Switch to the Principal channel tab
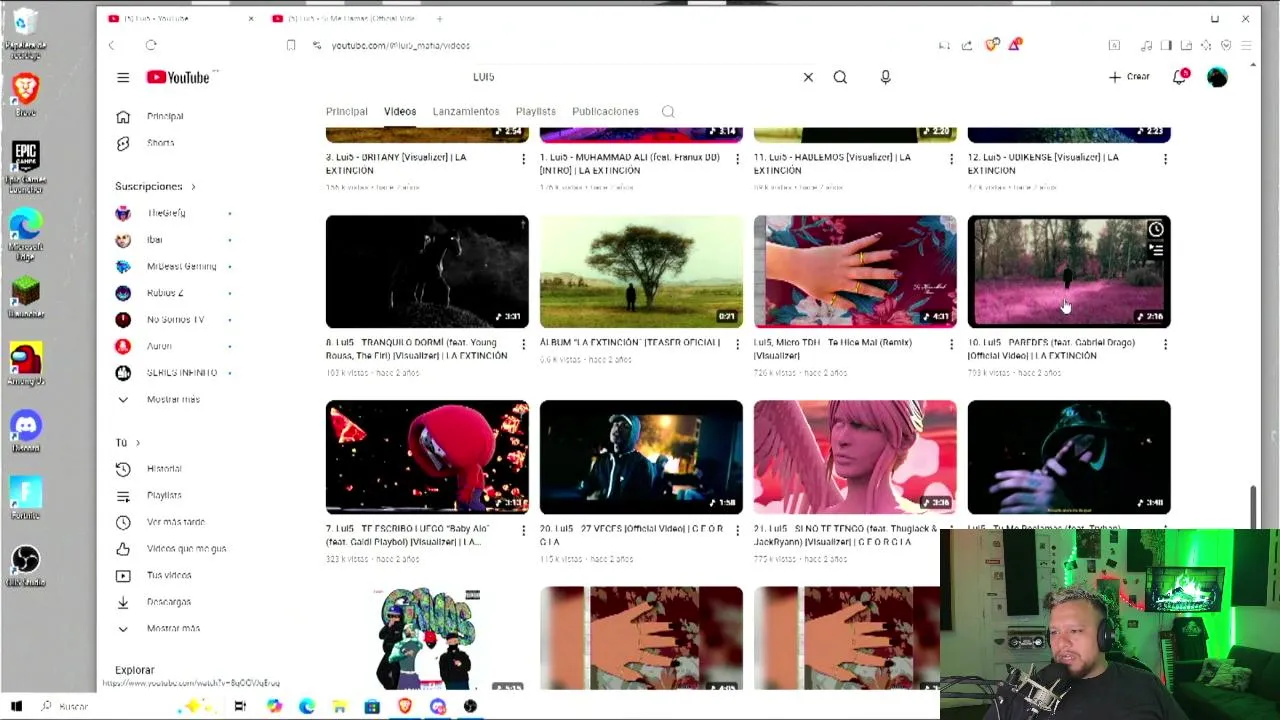 coord(347,111)
